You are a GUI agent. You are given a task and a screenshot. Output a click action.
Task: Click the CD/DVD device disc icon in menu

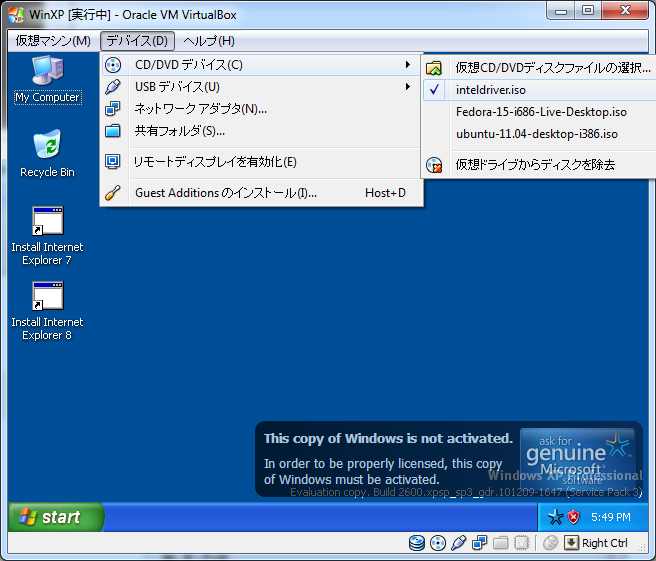[x=113, y=65]
